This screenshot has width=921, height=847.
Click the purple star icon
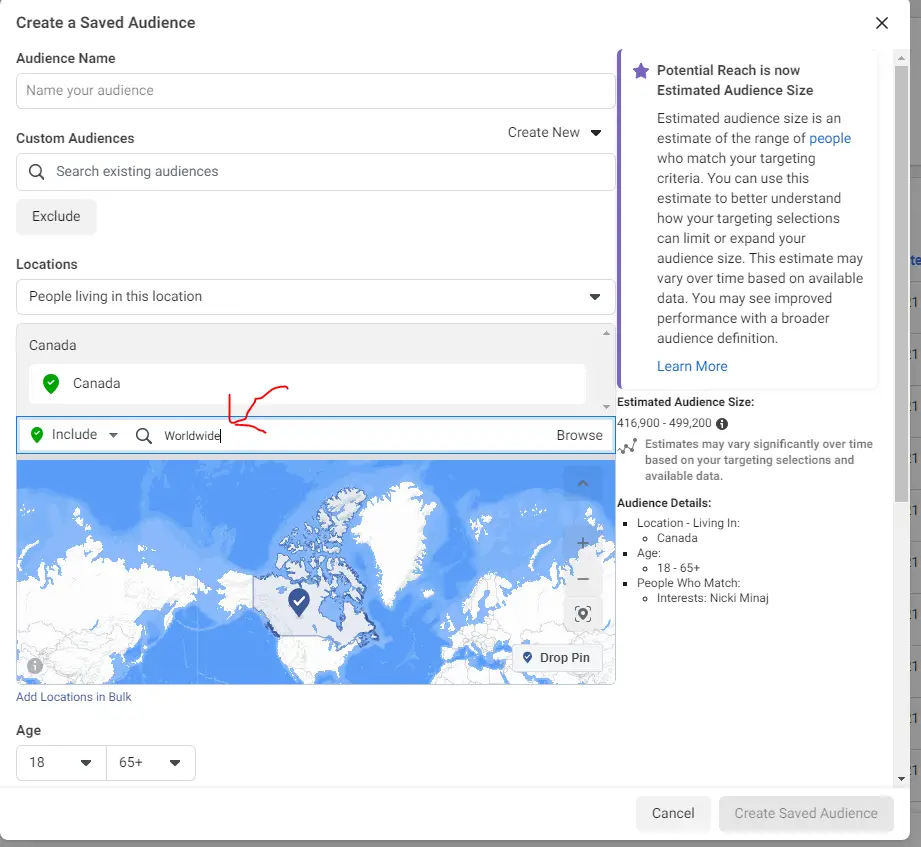click(641, 71)
